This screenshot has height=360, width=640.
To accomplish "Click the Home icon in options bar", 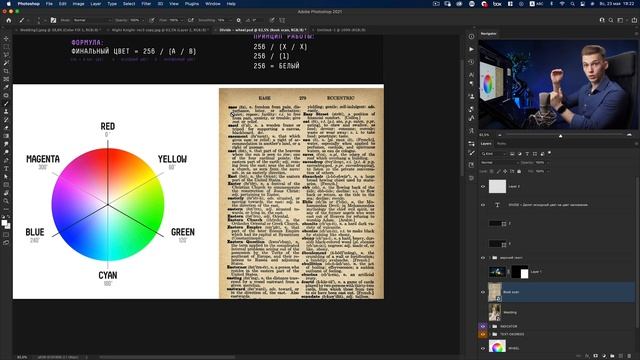I will click(9, 20).
